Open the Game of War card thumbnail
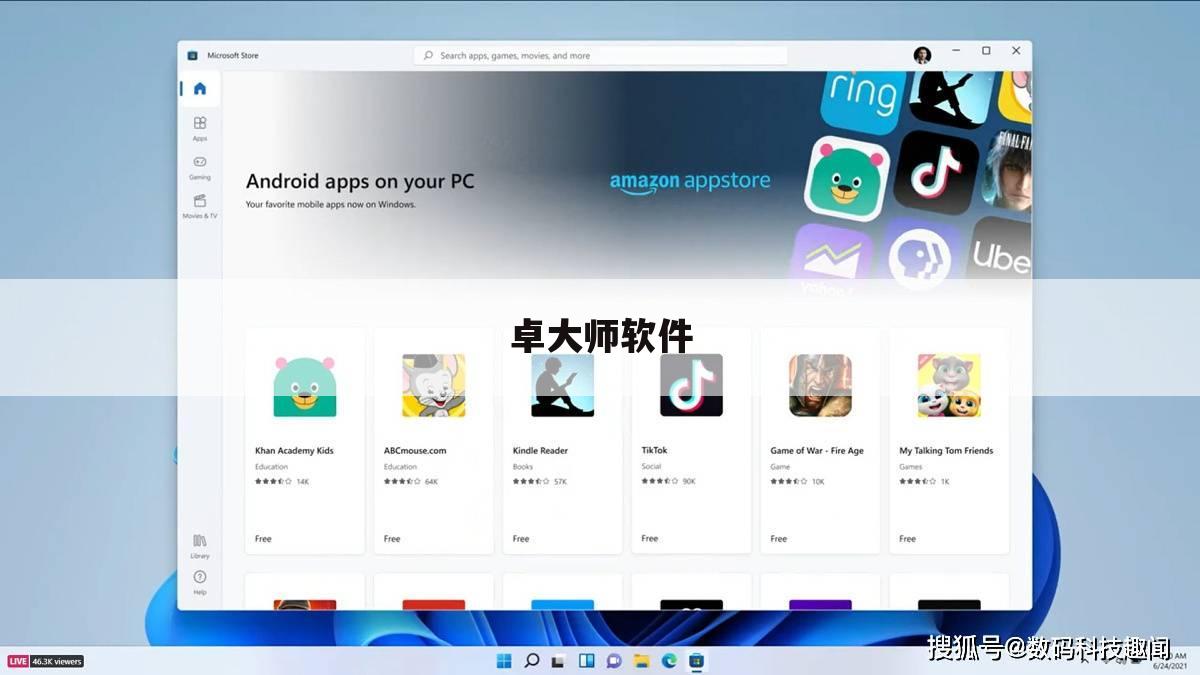1200x675 pixels. coord(820,385)
